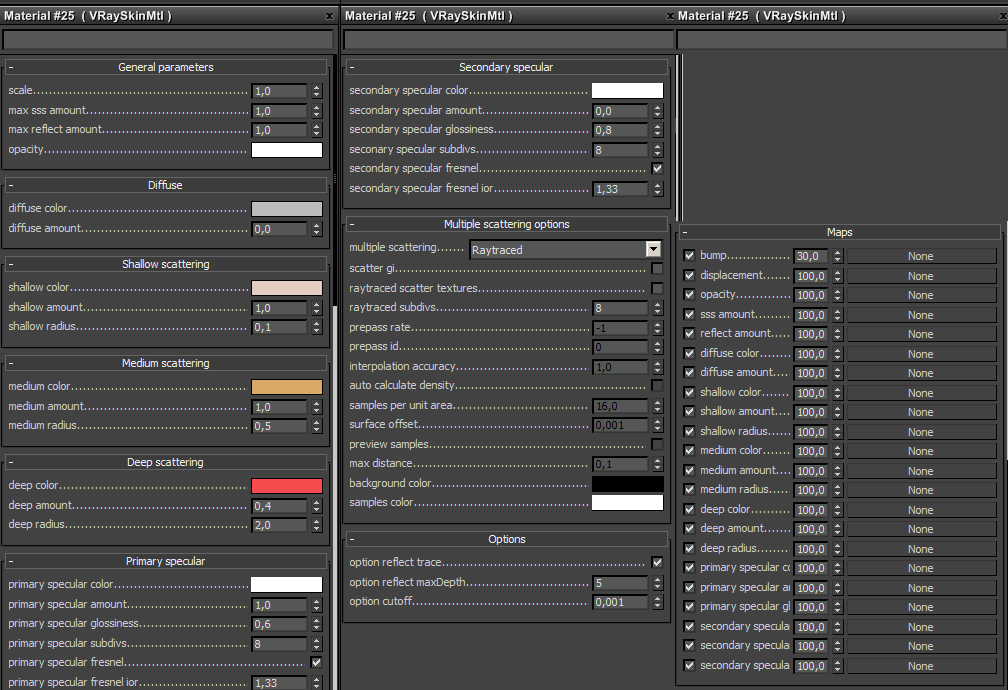Screen dimensions: 1008x690
Task: Click secondary specular fresnel ior field
Action: 620,189
